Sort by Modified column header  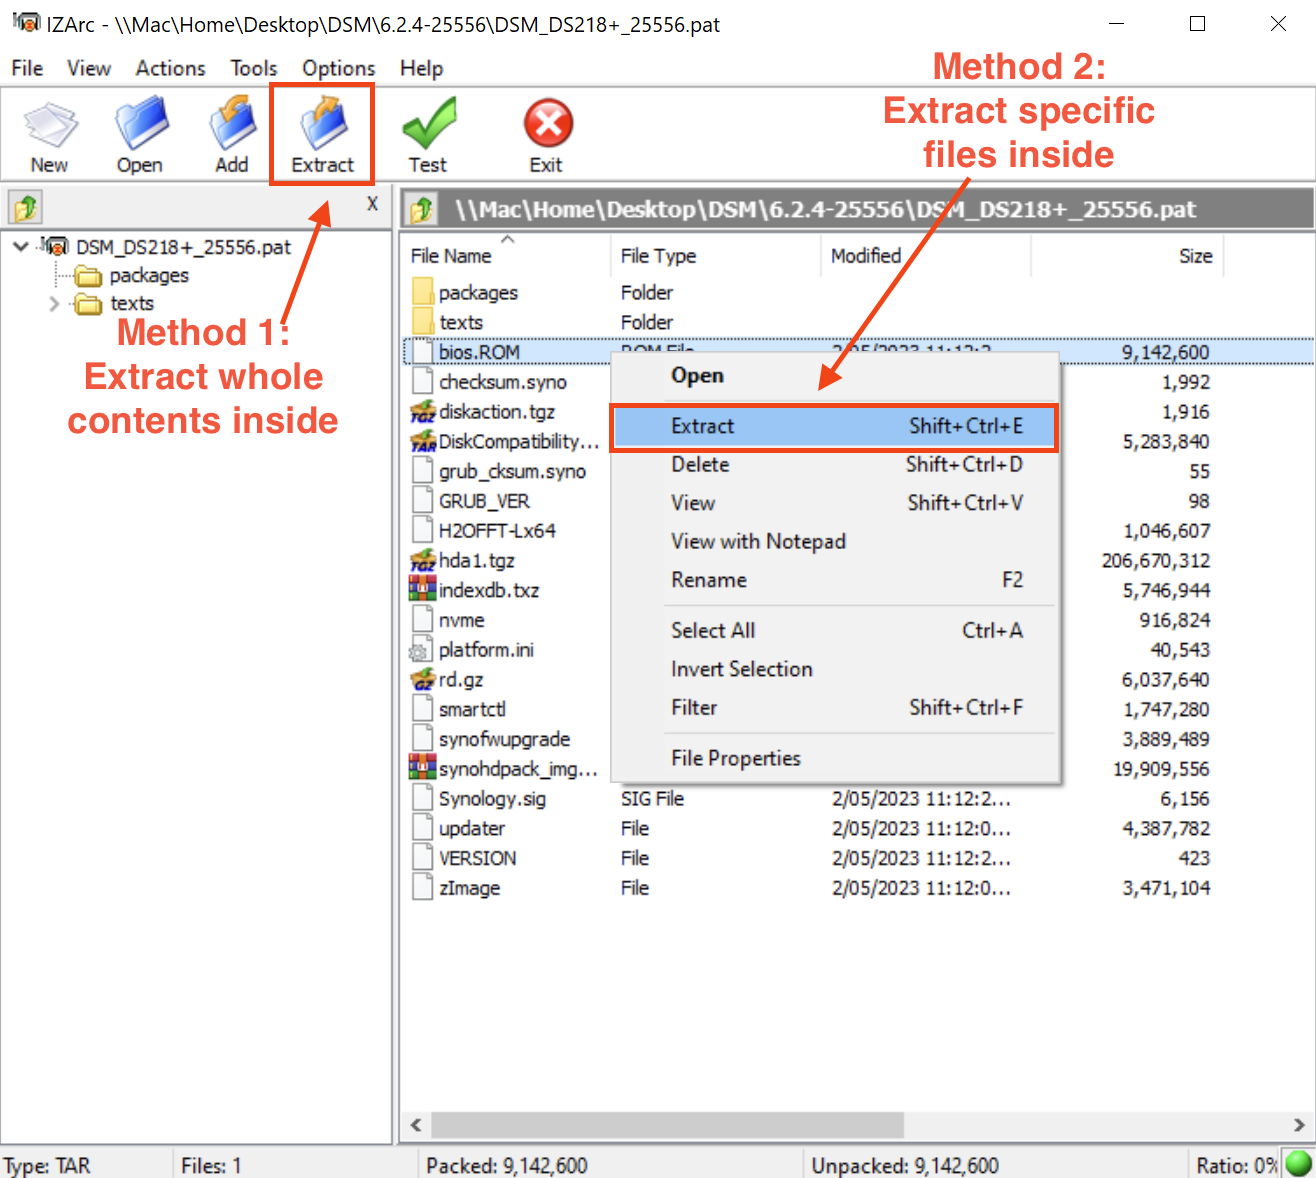point(925,256)
